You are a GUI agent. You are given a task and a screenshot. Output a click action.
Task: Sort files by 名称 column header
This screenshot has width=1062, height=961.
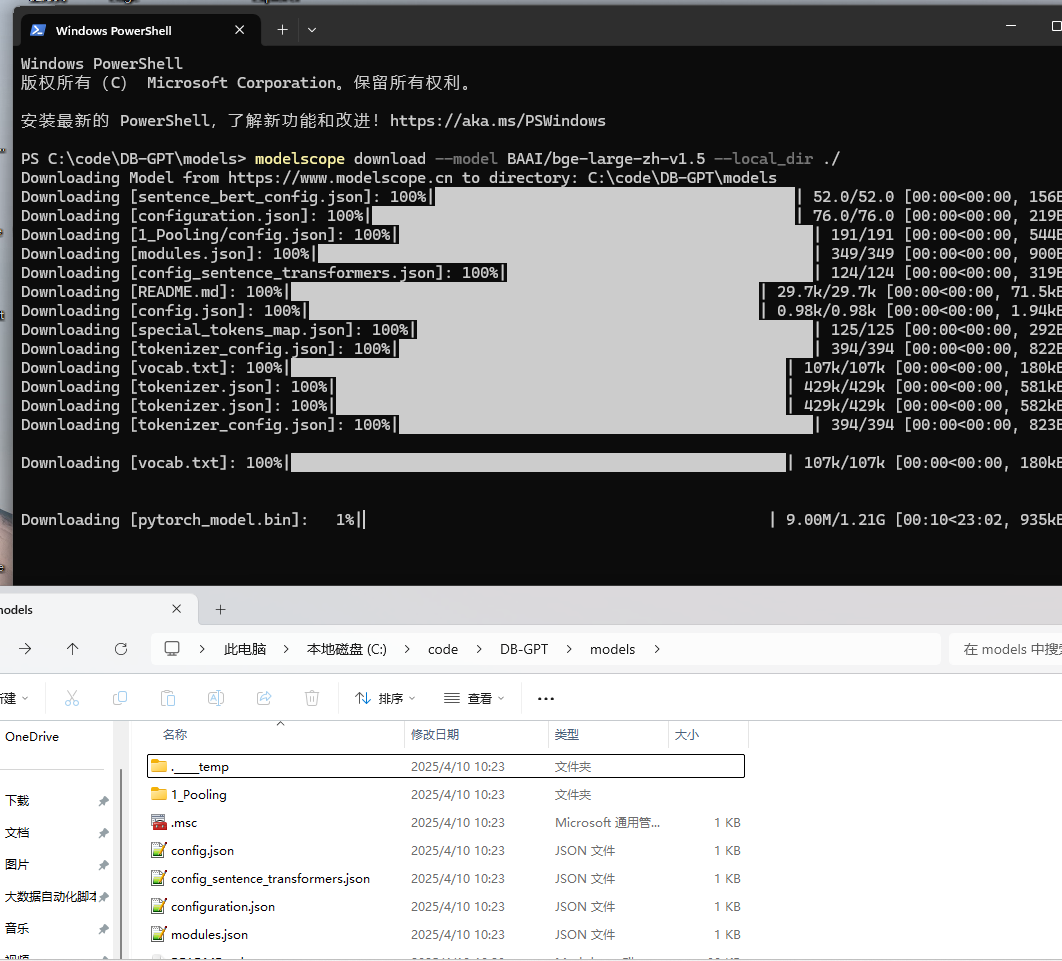pos(175,734)
